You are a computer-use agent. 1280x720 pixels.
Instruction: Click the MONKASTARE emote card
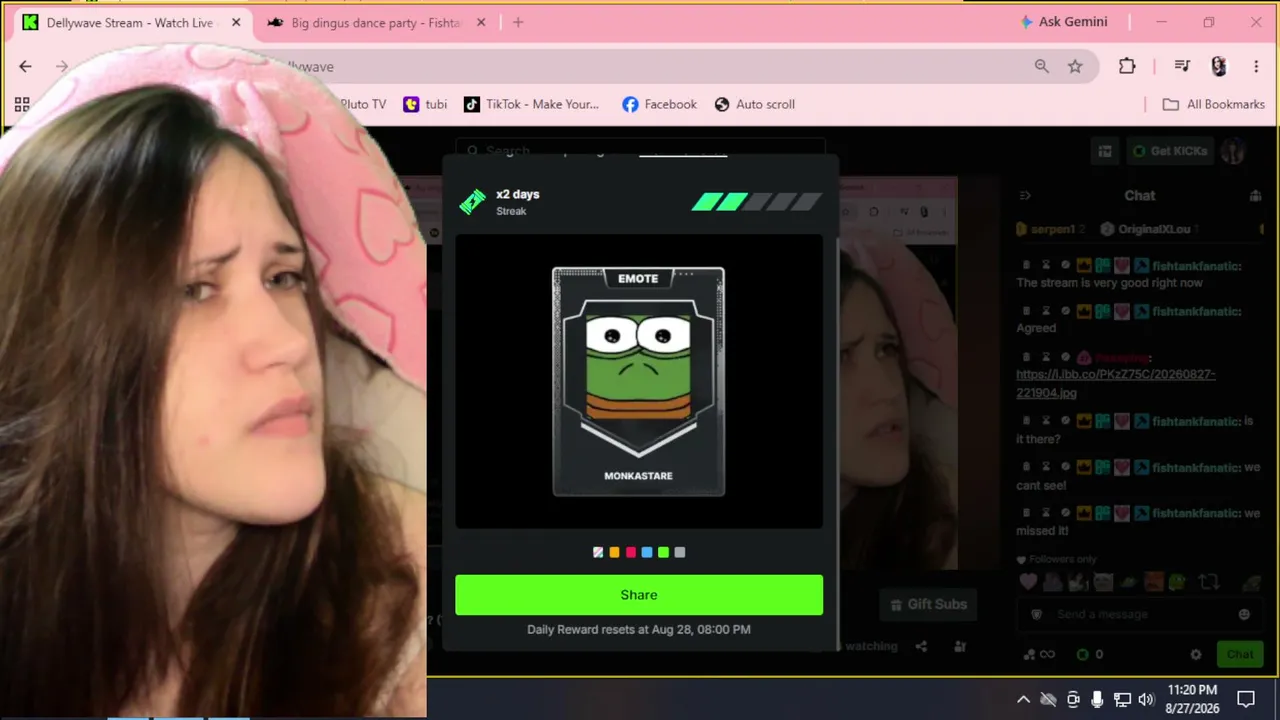(x=639, y=381)
